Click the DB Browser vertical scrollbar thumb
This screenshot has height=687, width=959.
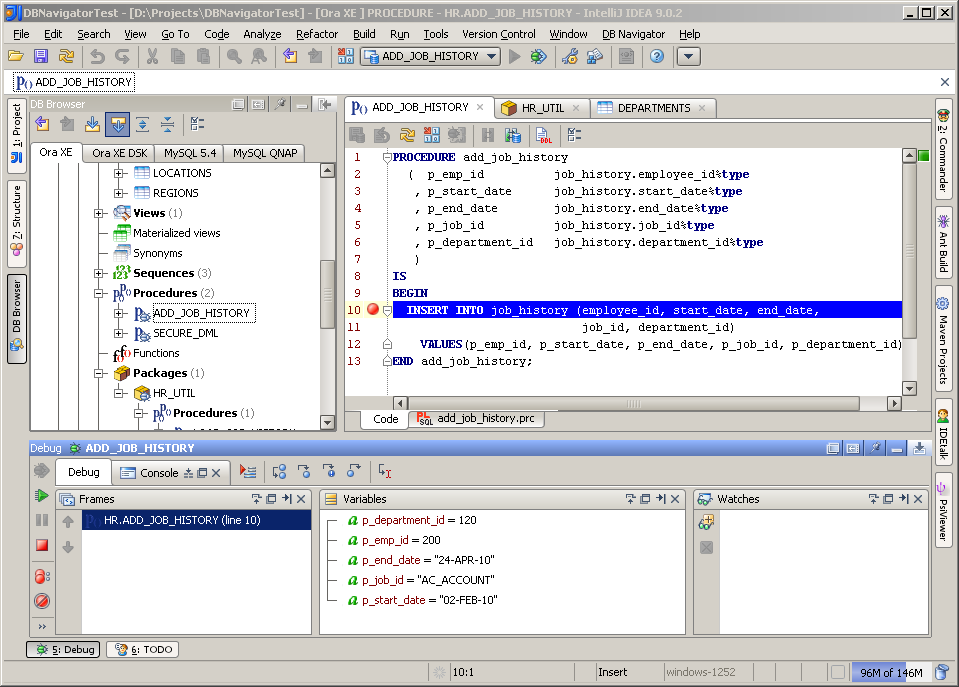pos(328,294)
